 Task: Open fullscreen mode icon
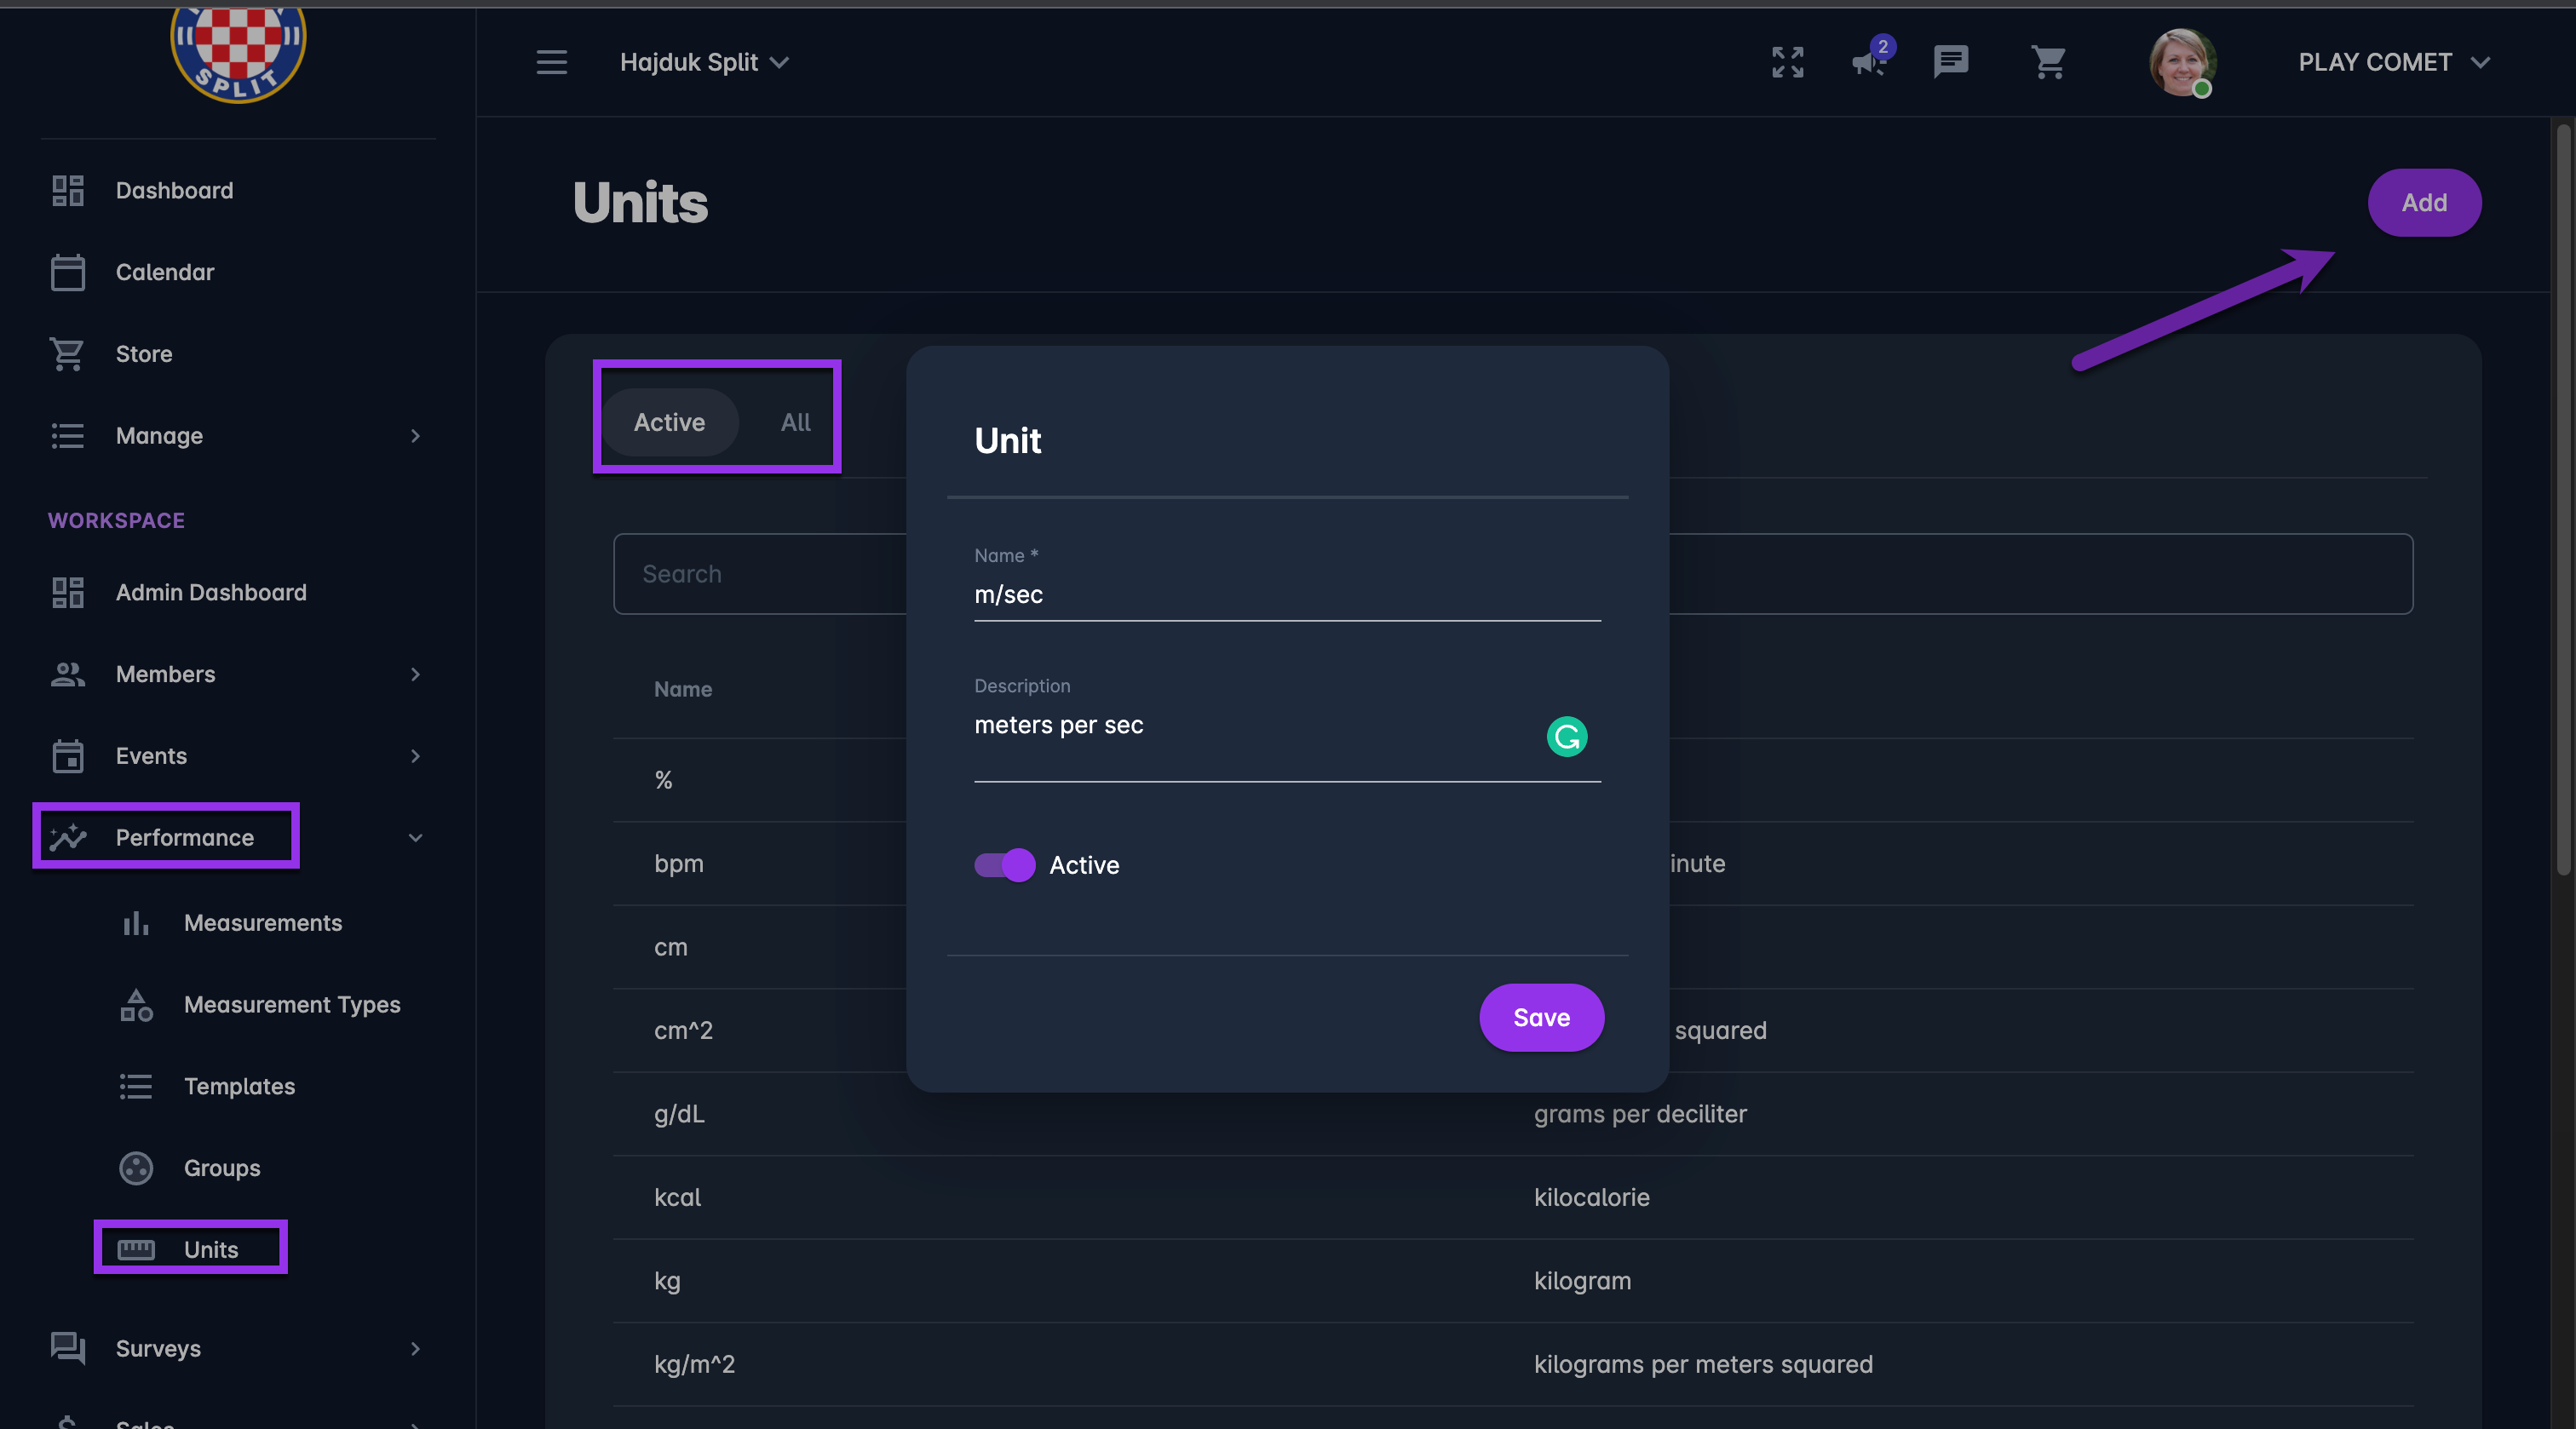[1787, 62]
